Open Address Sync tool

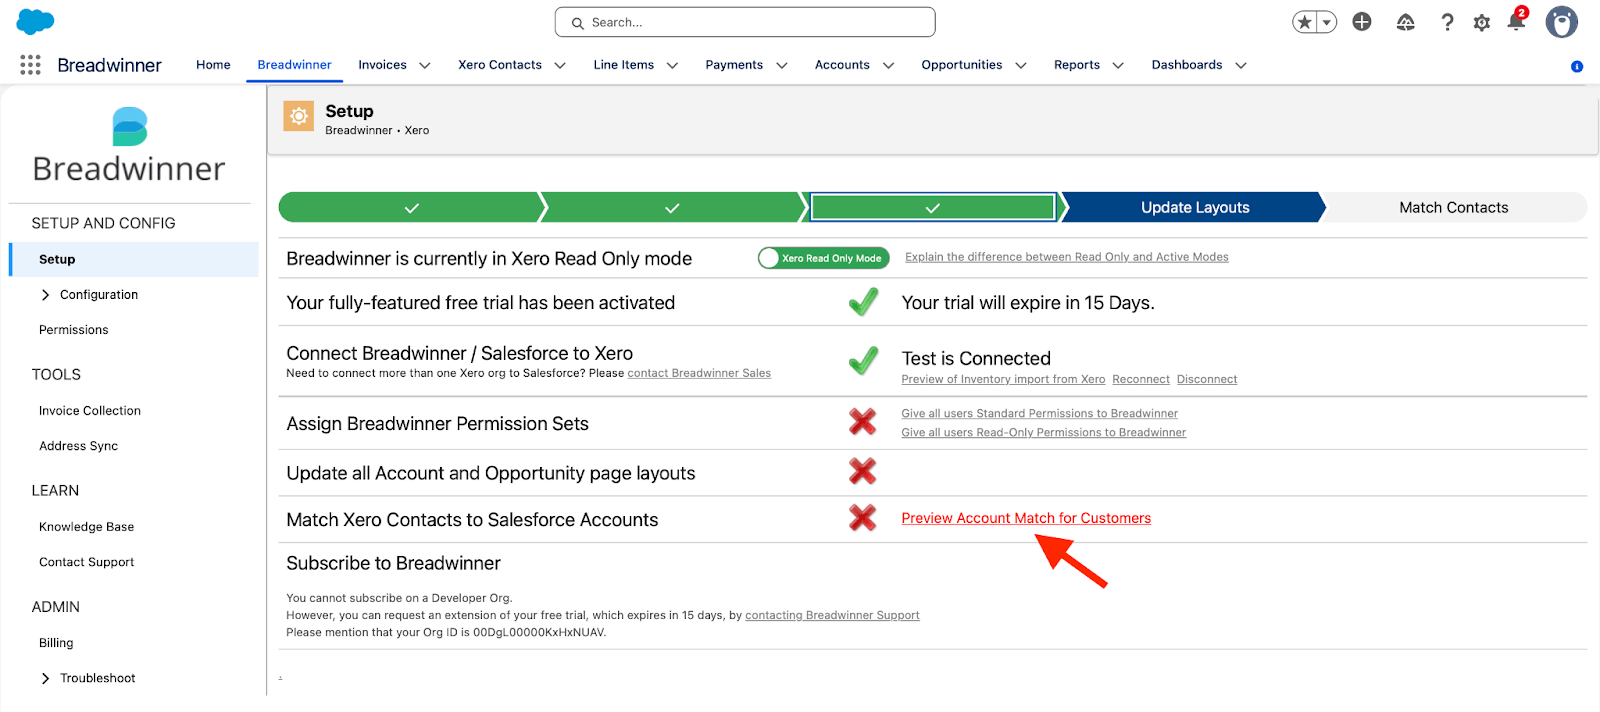pos(78,446)
